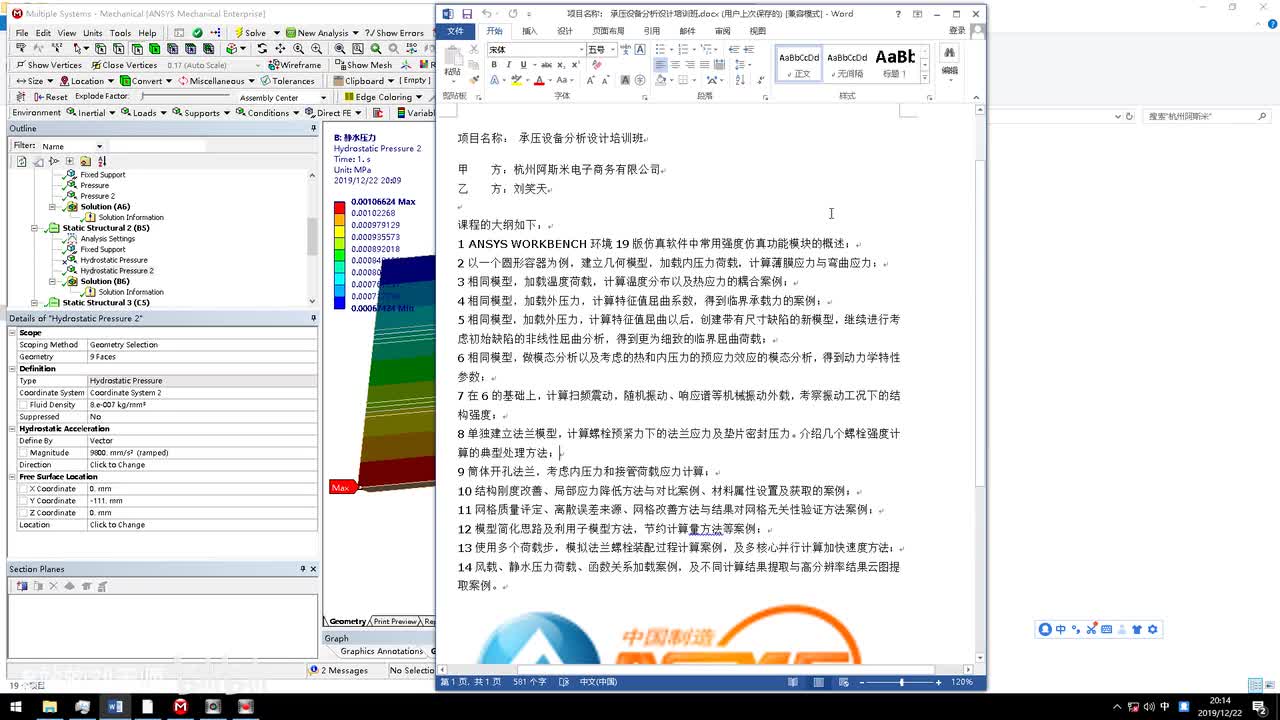The height and width of the screenshot is (720, 1280).
Task: Click the Zoom icon in ANSYS toolbar
Action: click(x=299, y=48)
